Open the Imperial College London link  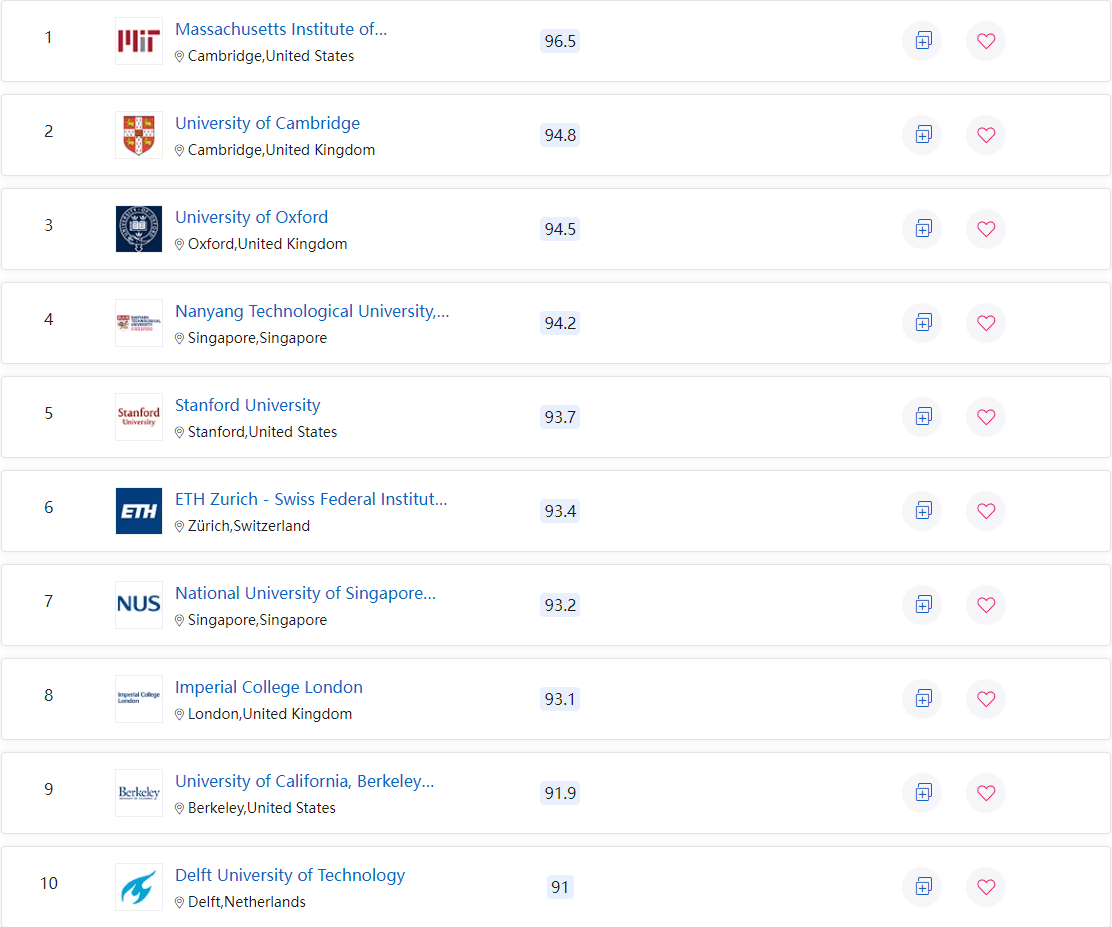point(268,688)
